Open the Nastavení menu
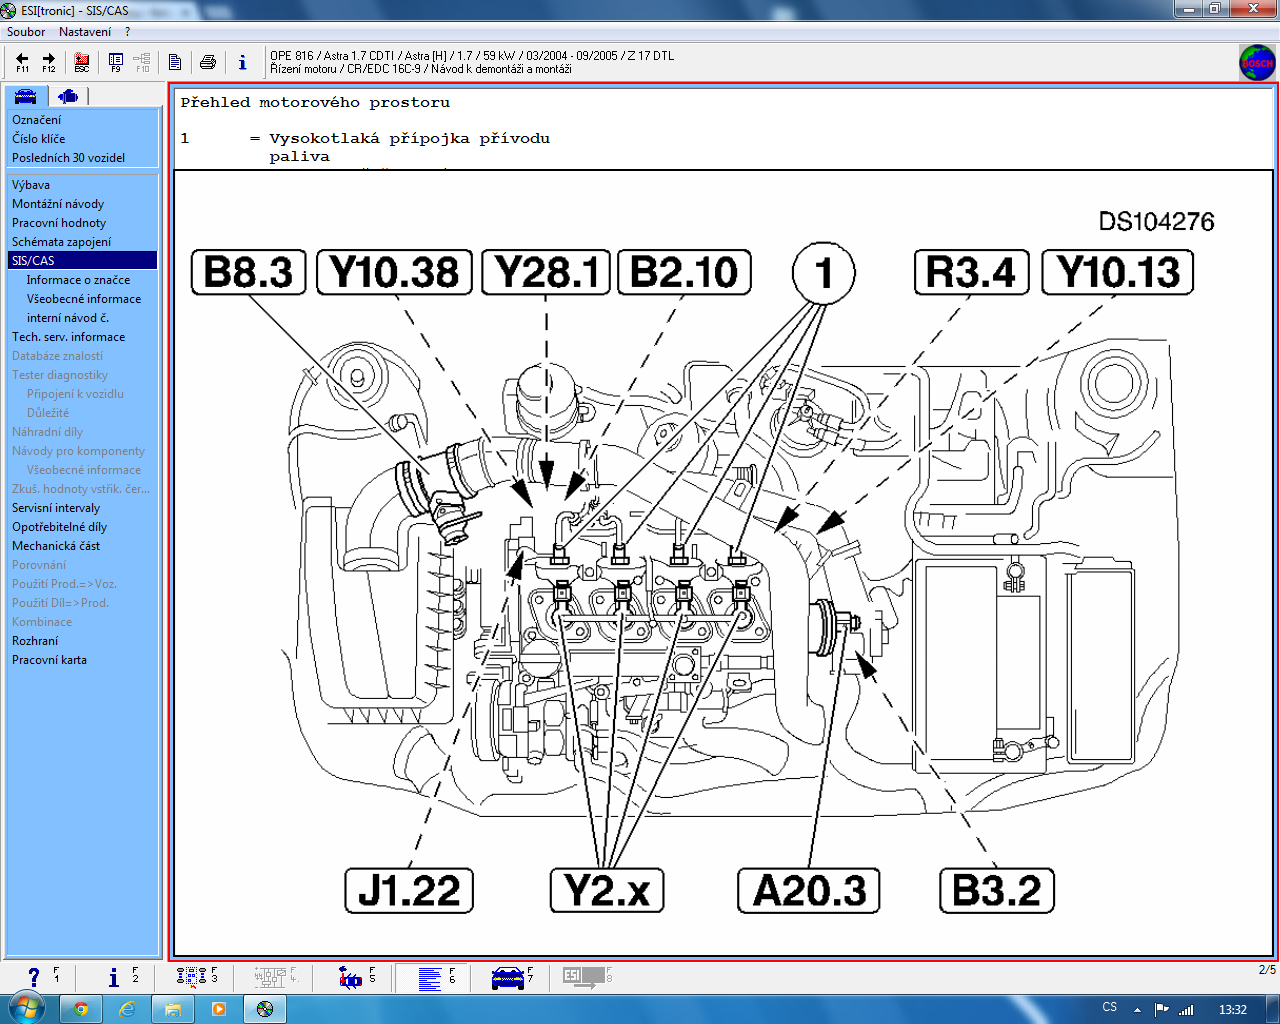Screen dimensions: 1280x1024 [x=85, y=32]
